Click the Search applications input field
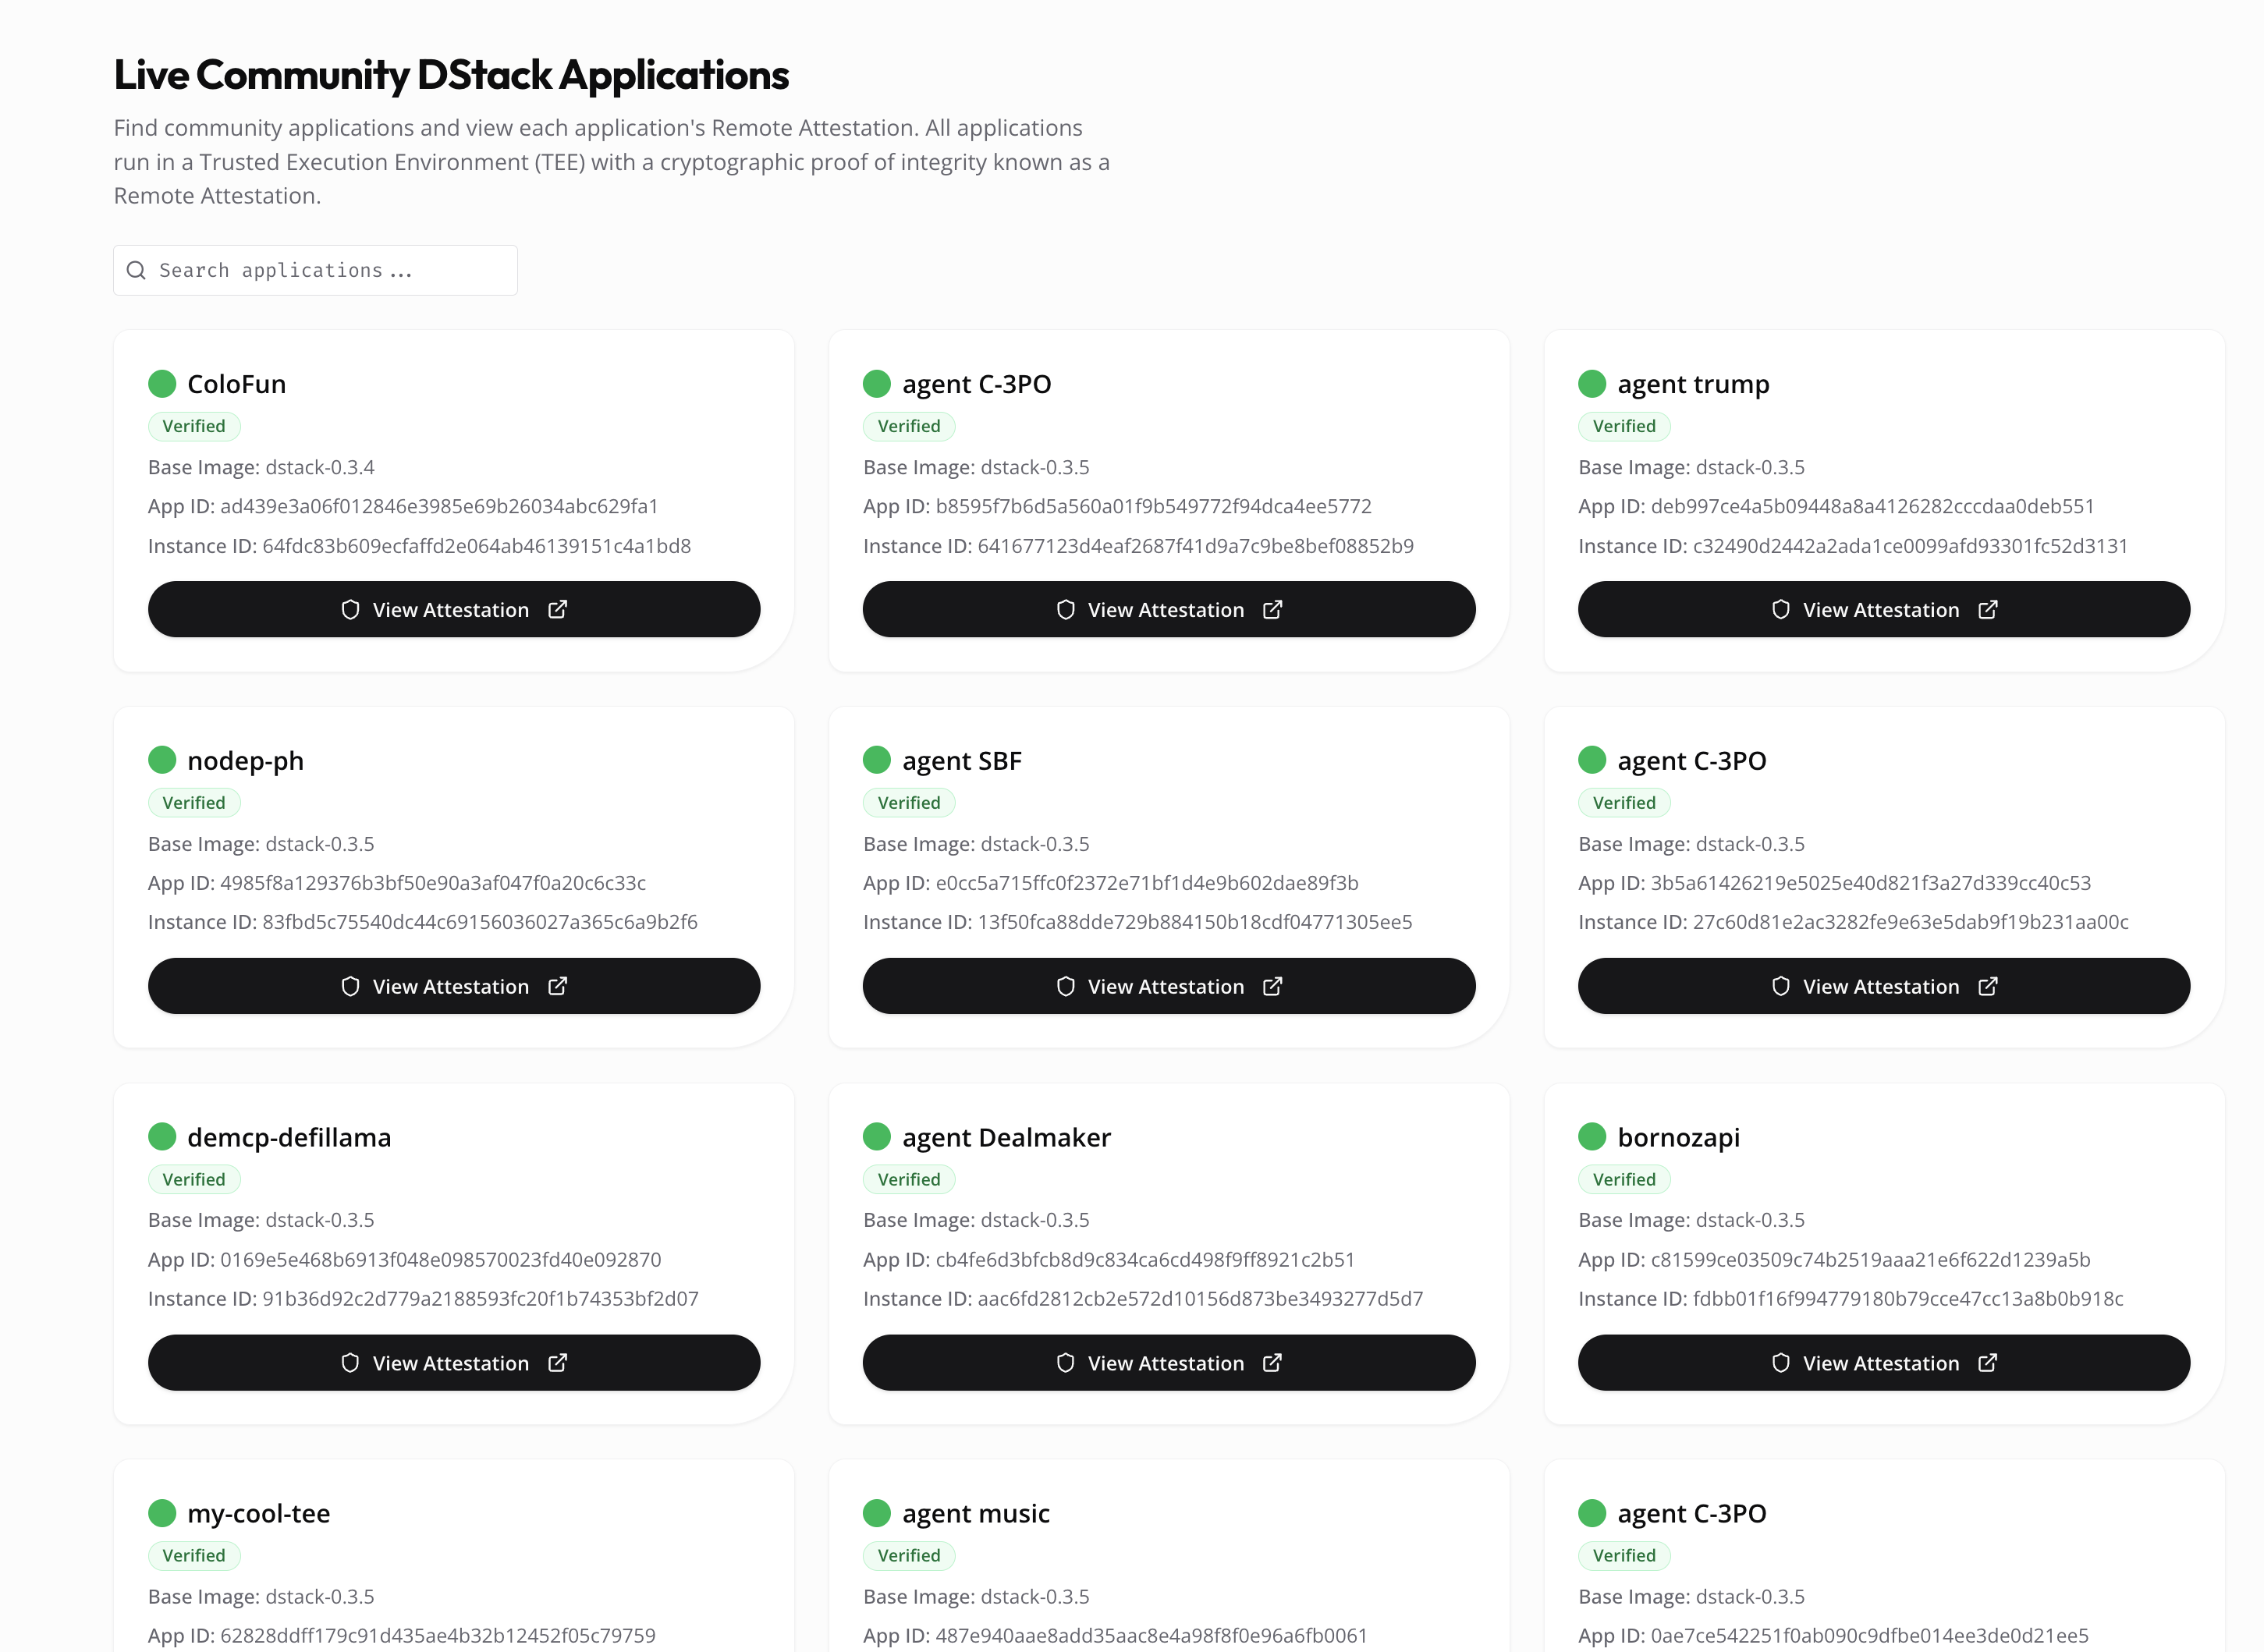The image size is (2264, 1652). (x=330, y=271)
